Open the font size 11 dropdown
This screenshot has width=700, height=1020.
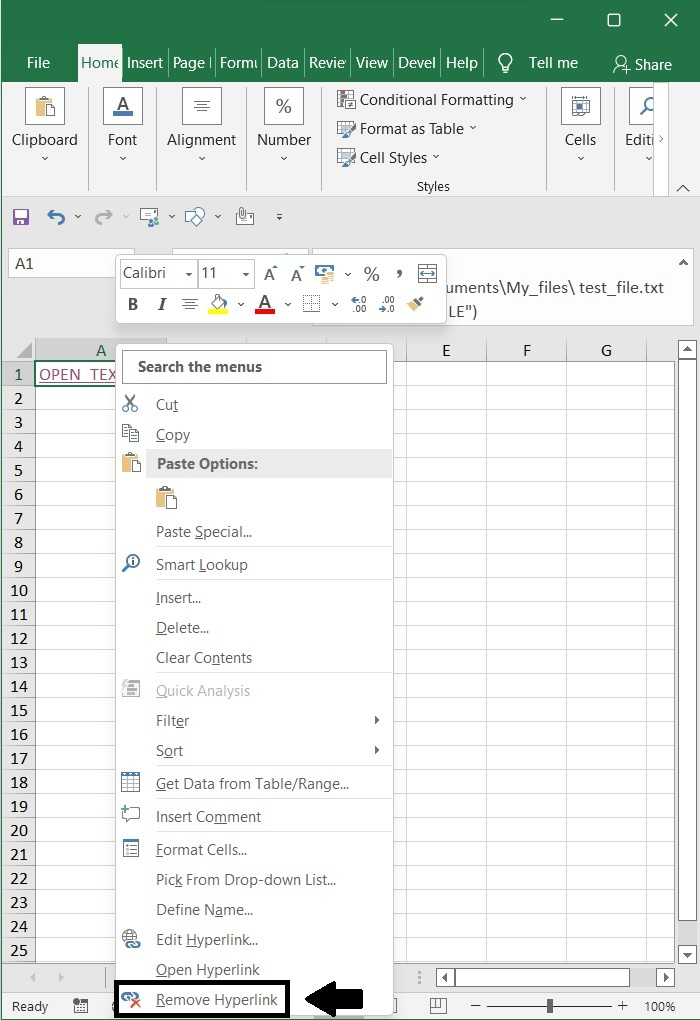coord(246,275)
